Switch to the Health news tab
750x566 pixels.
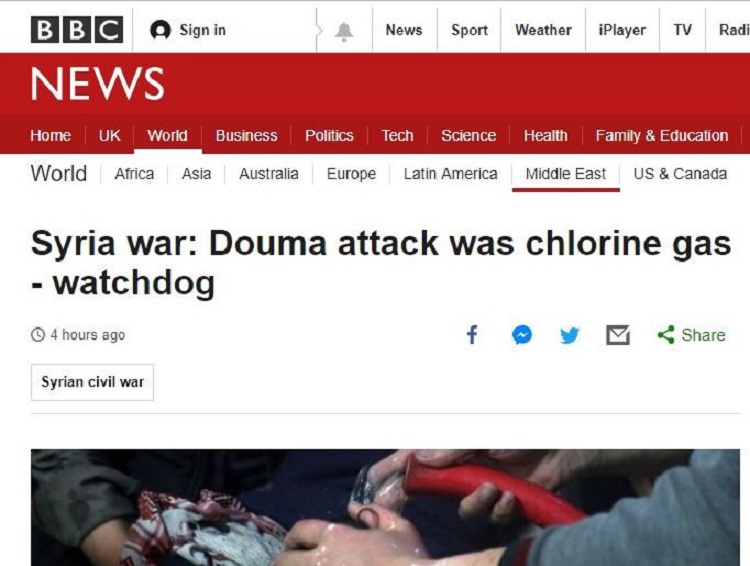coord(546,135)
